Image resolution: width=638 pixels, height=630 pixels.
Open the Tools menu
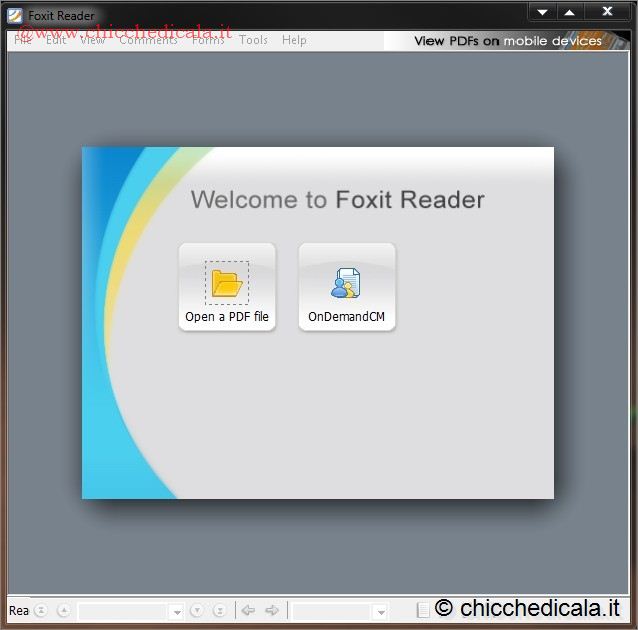pos(253,40)
